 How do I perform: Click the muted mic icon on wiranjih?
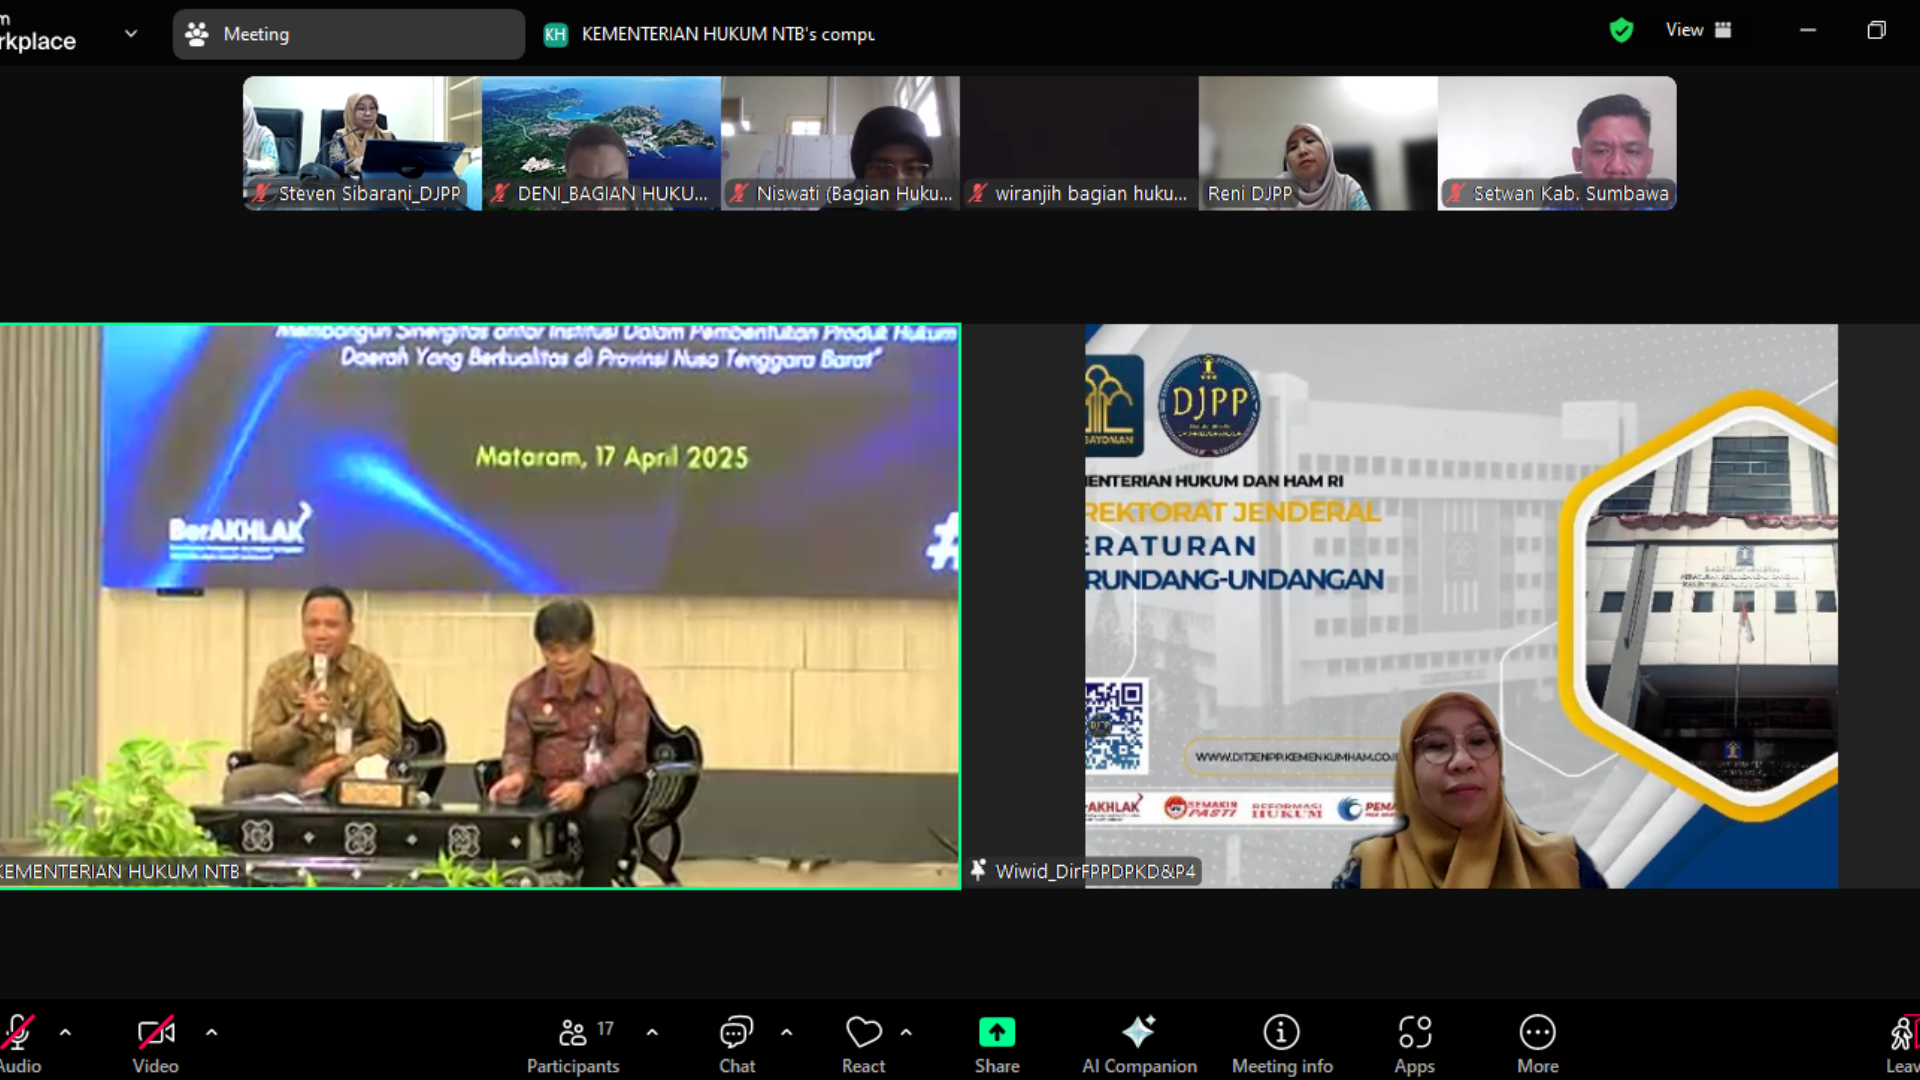[x=978, y=193]
